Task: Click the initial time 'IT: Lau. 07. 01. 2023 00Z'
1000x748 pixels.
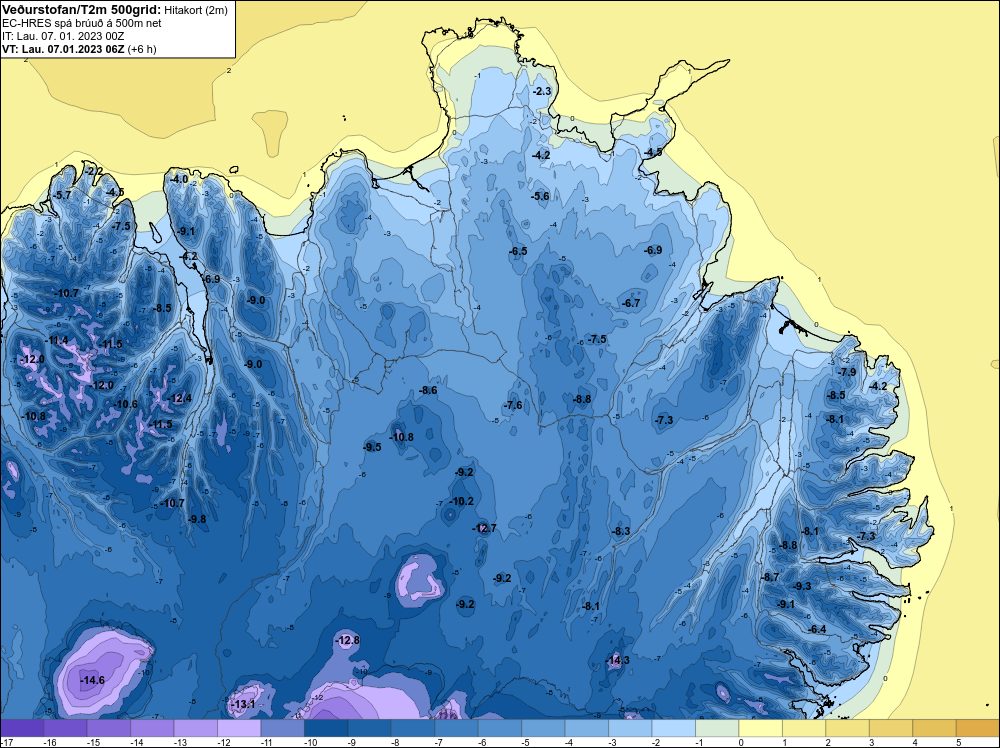Action: [63, 36]
